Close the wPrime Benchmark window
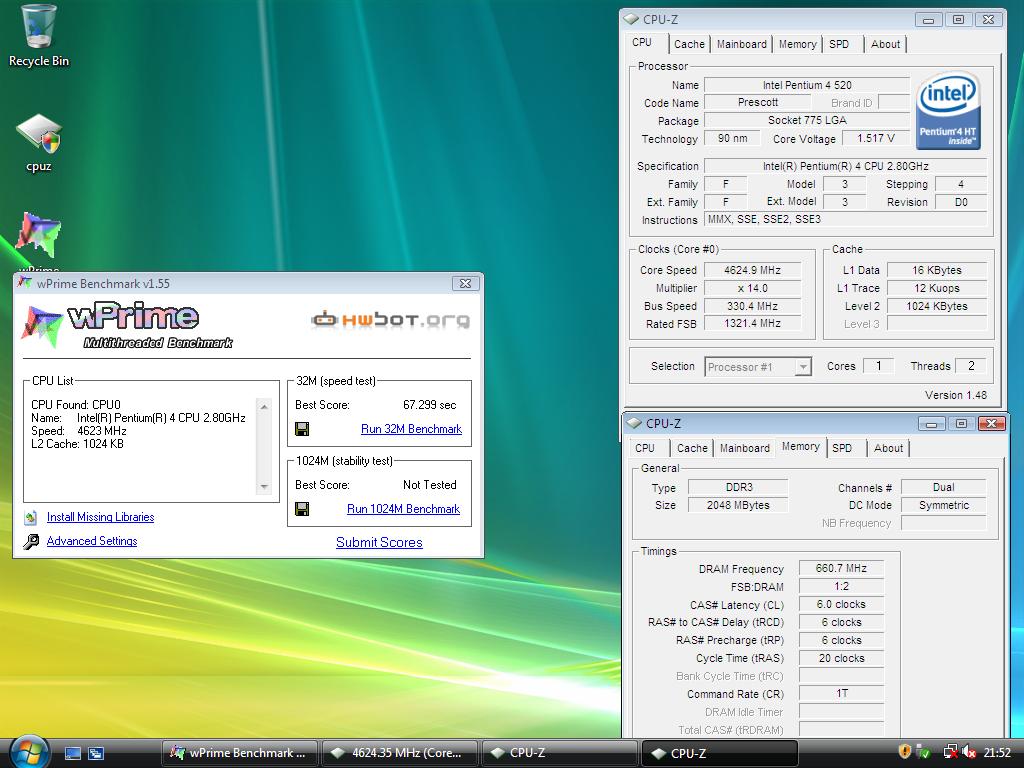The image size is (1024, 768). [x=466, y=283]
